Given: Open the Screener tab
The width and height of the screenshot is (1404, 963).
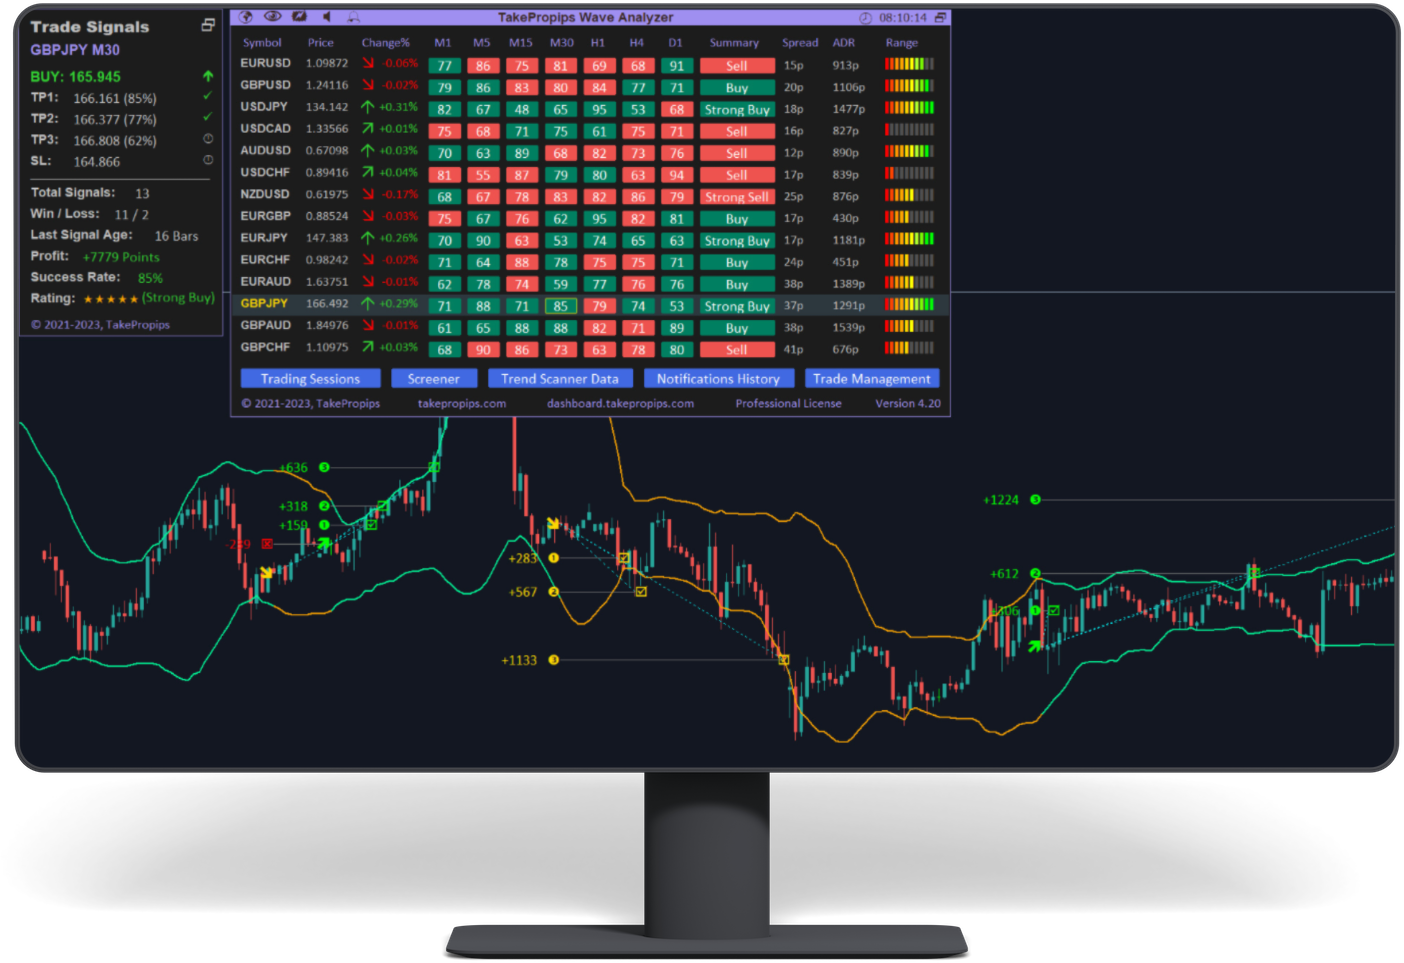Looking at the screenshot, I should point(433,379).
